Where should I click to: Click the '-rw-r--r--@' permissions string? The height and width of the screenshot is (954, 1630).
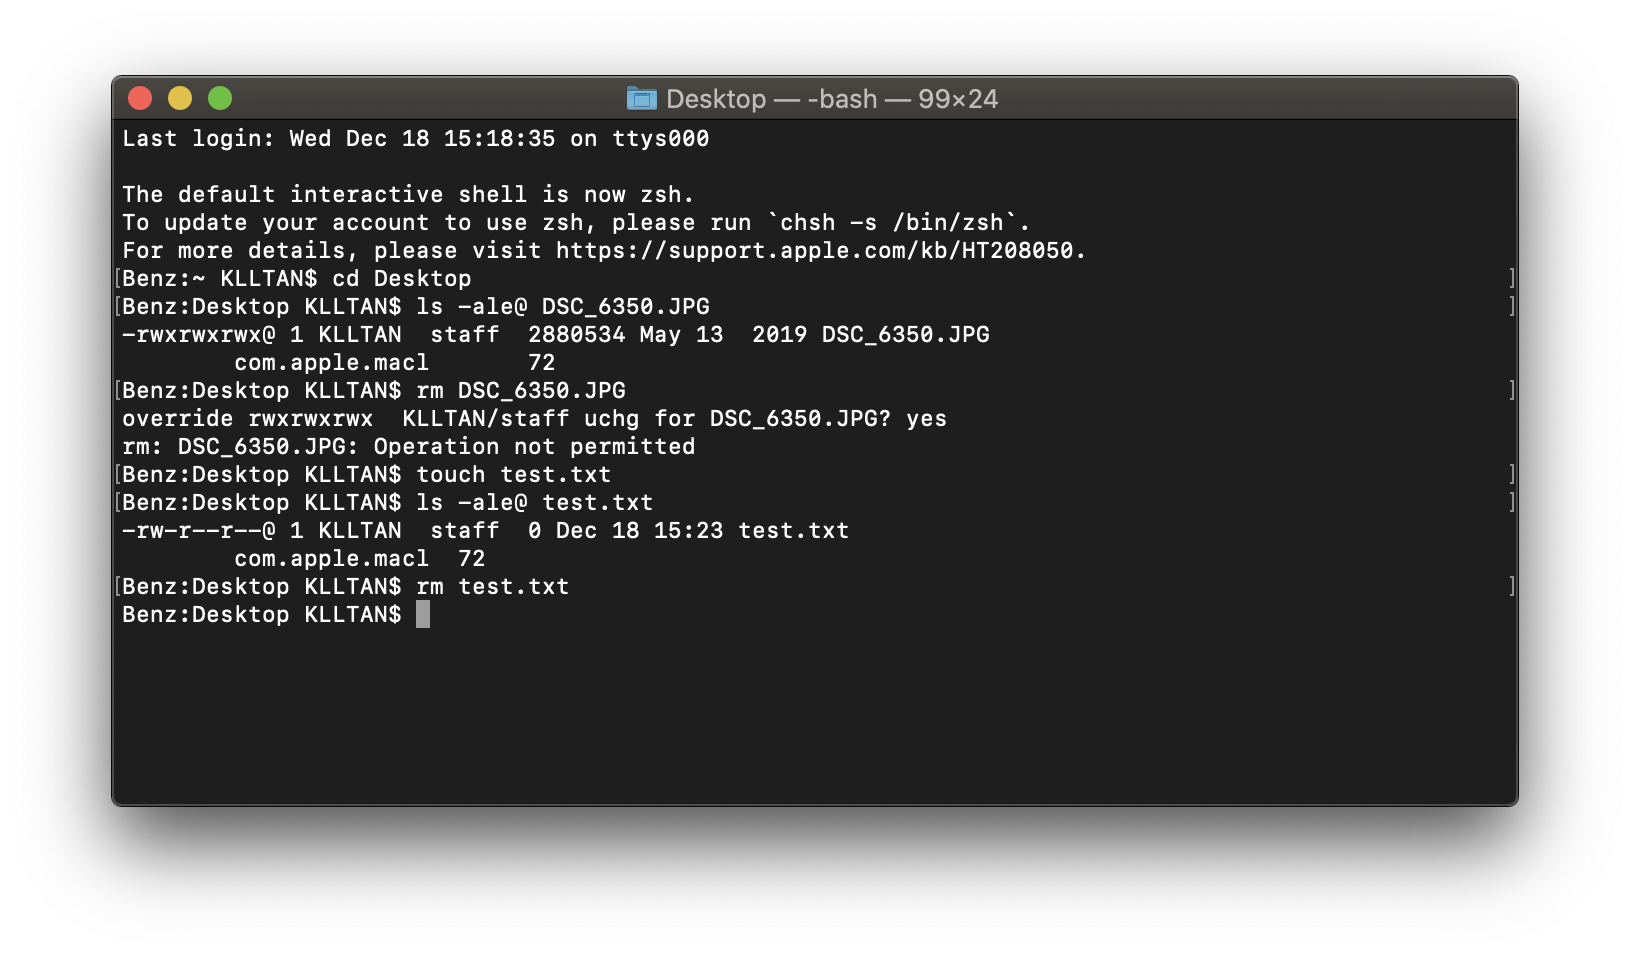(198, 531)
